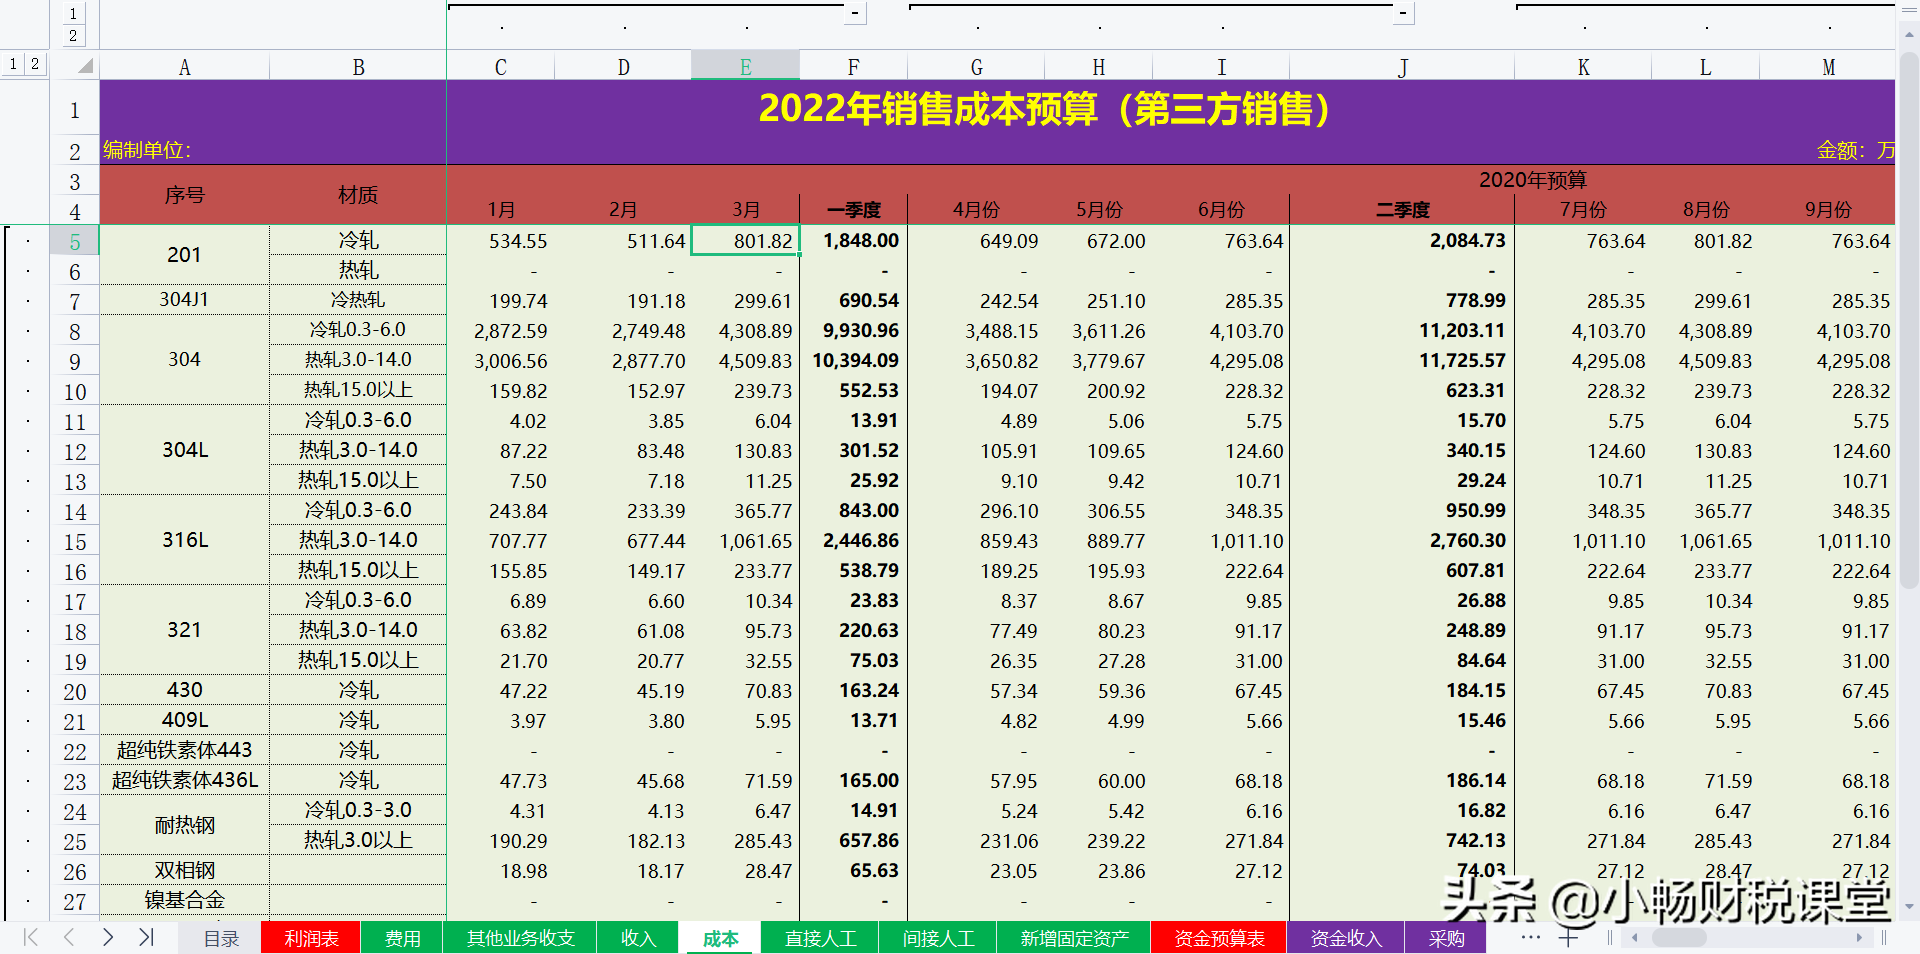Image resolution: width=1920 pixels, height=954 pixels.
Task: Click the previous sheet arrow icon
Action: pyautogui.click(x=68, y=938)
